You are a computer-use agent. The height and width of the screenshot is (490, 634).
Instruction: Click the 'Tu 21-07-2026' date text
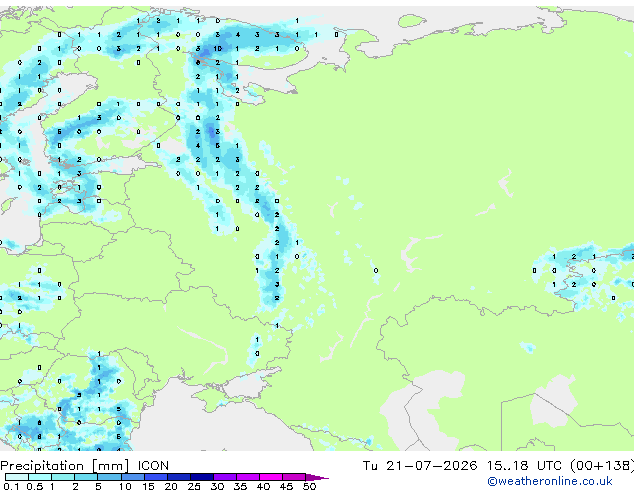420,466
